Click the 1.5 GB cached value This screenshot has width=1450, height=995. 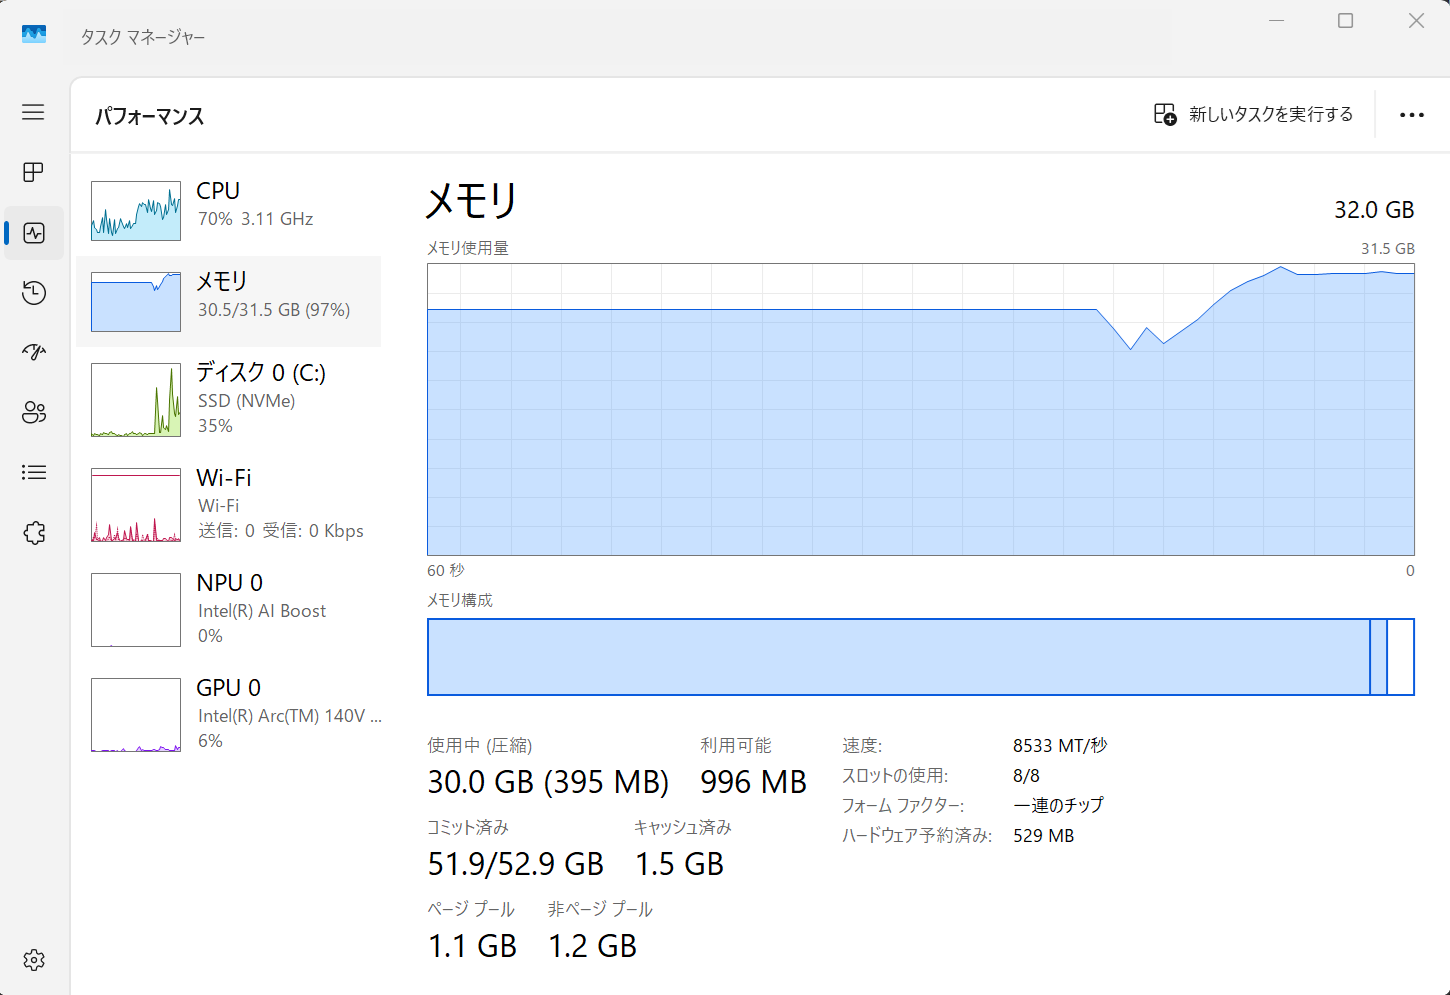coord(679,864)
